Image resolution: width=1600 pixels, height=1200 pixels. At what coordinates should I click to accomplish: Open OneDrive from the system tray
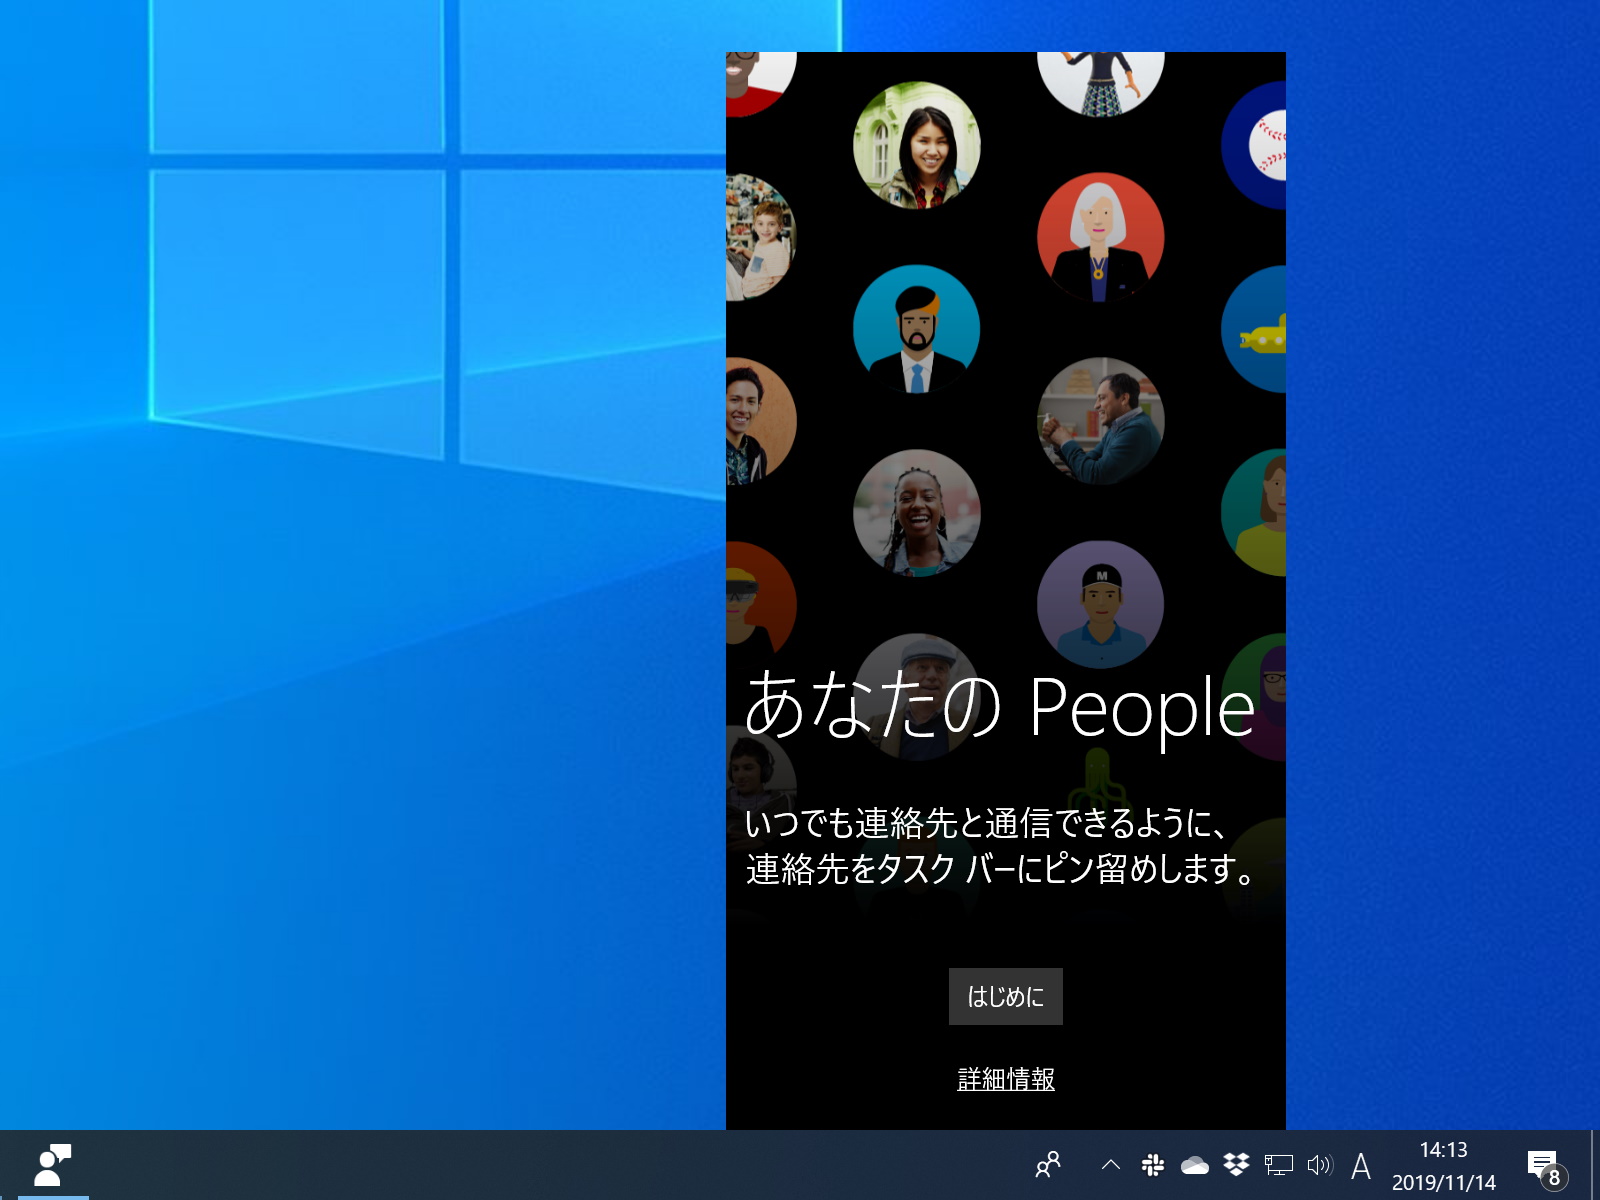tap(1193, 1165)
